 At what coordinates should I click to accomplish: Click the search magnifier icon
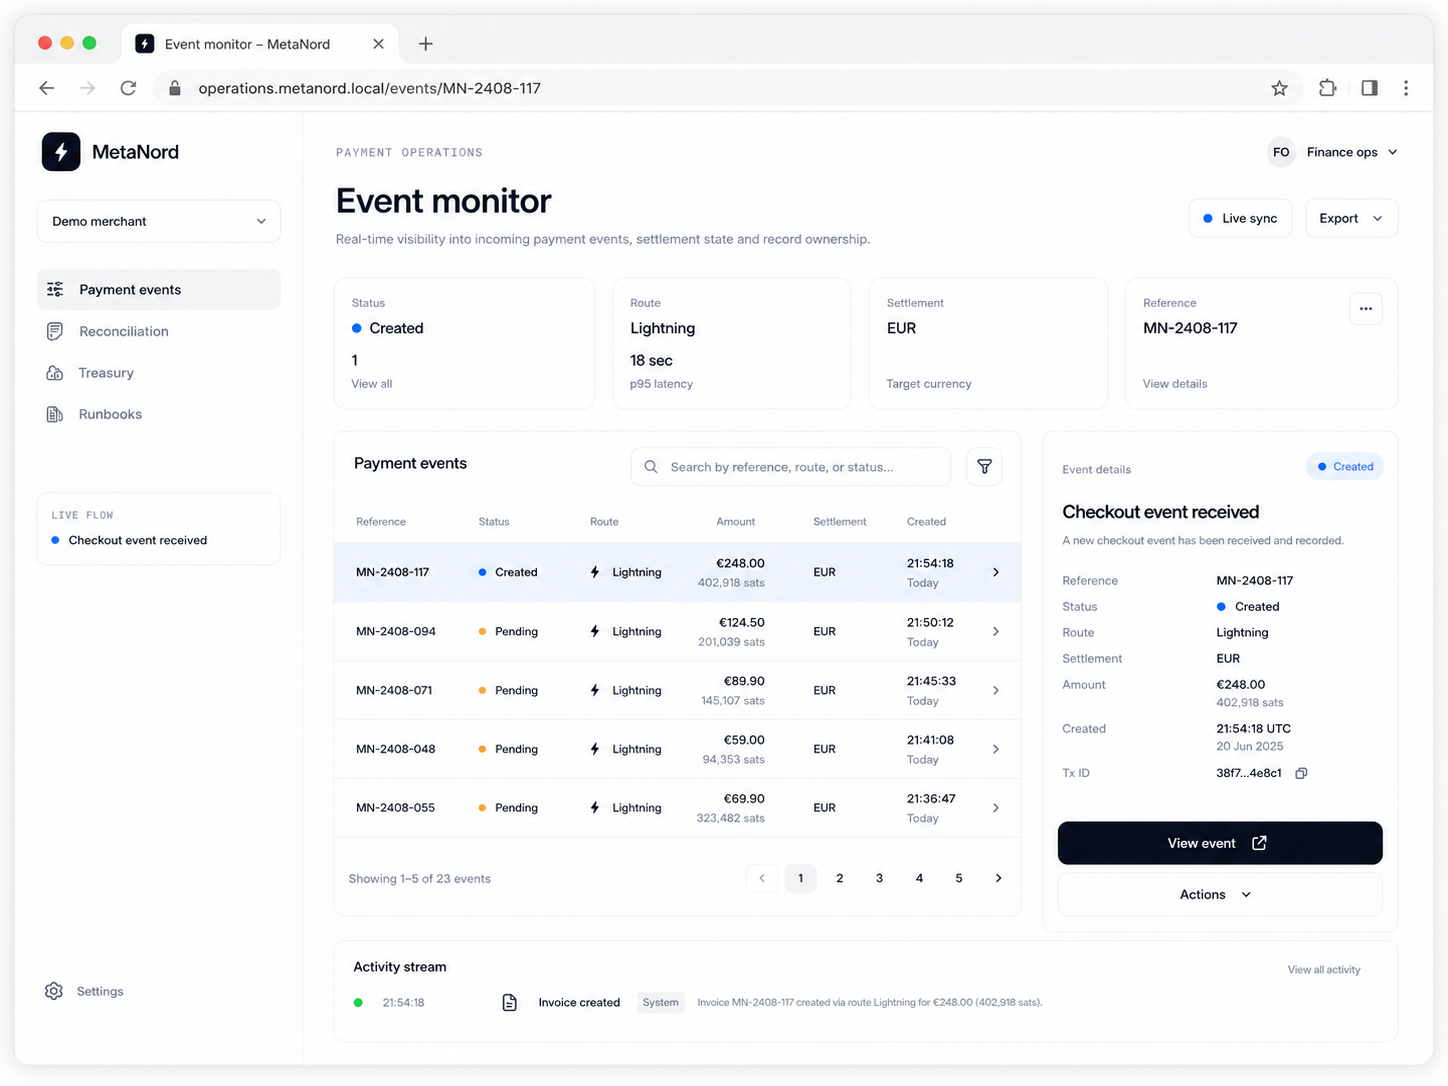pos(651,467)
